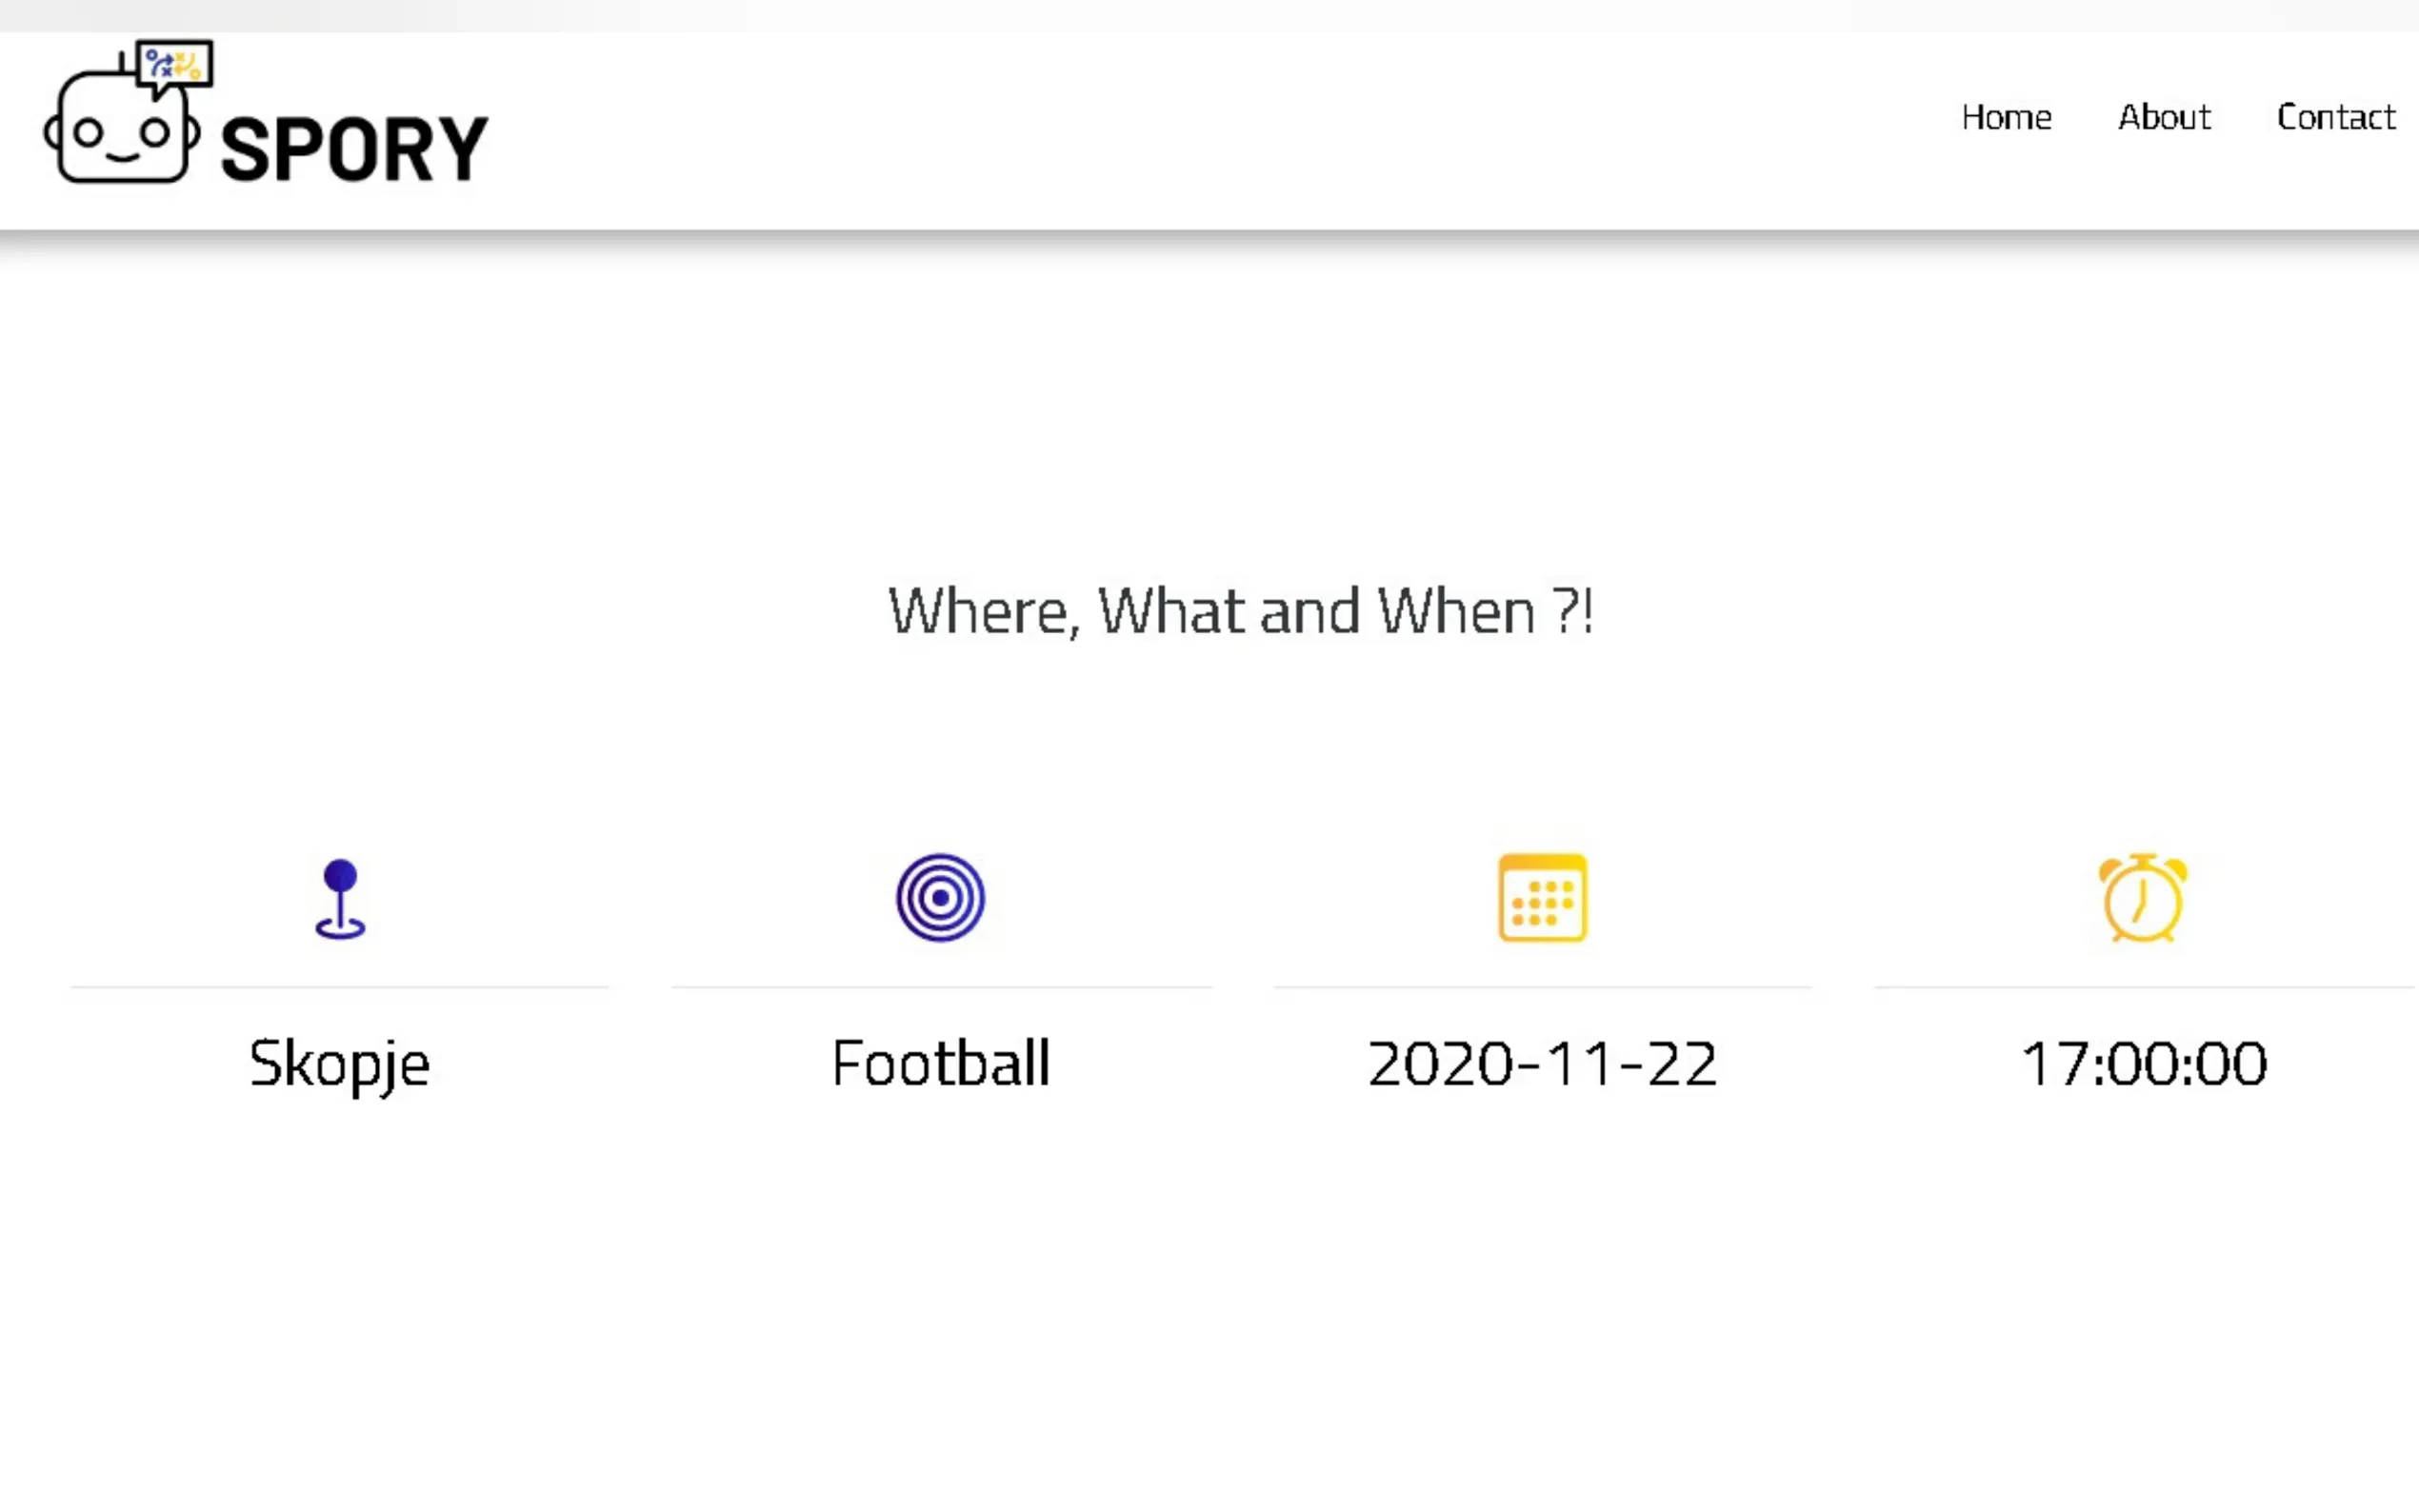This screenshot has width=2419, height=1512.
Task: Click the alarm clock icon
Action: [x=2142, y=898]
